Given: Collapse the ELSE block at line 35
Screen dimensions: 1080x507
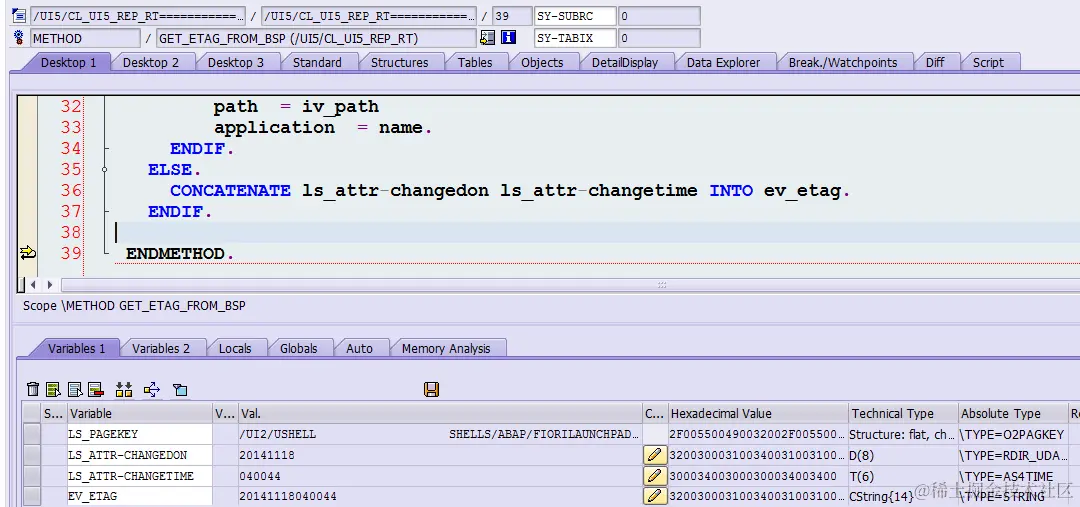Looking at the screenshot, I should 105,169.
